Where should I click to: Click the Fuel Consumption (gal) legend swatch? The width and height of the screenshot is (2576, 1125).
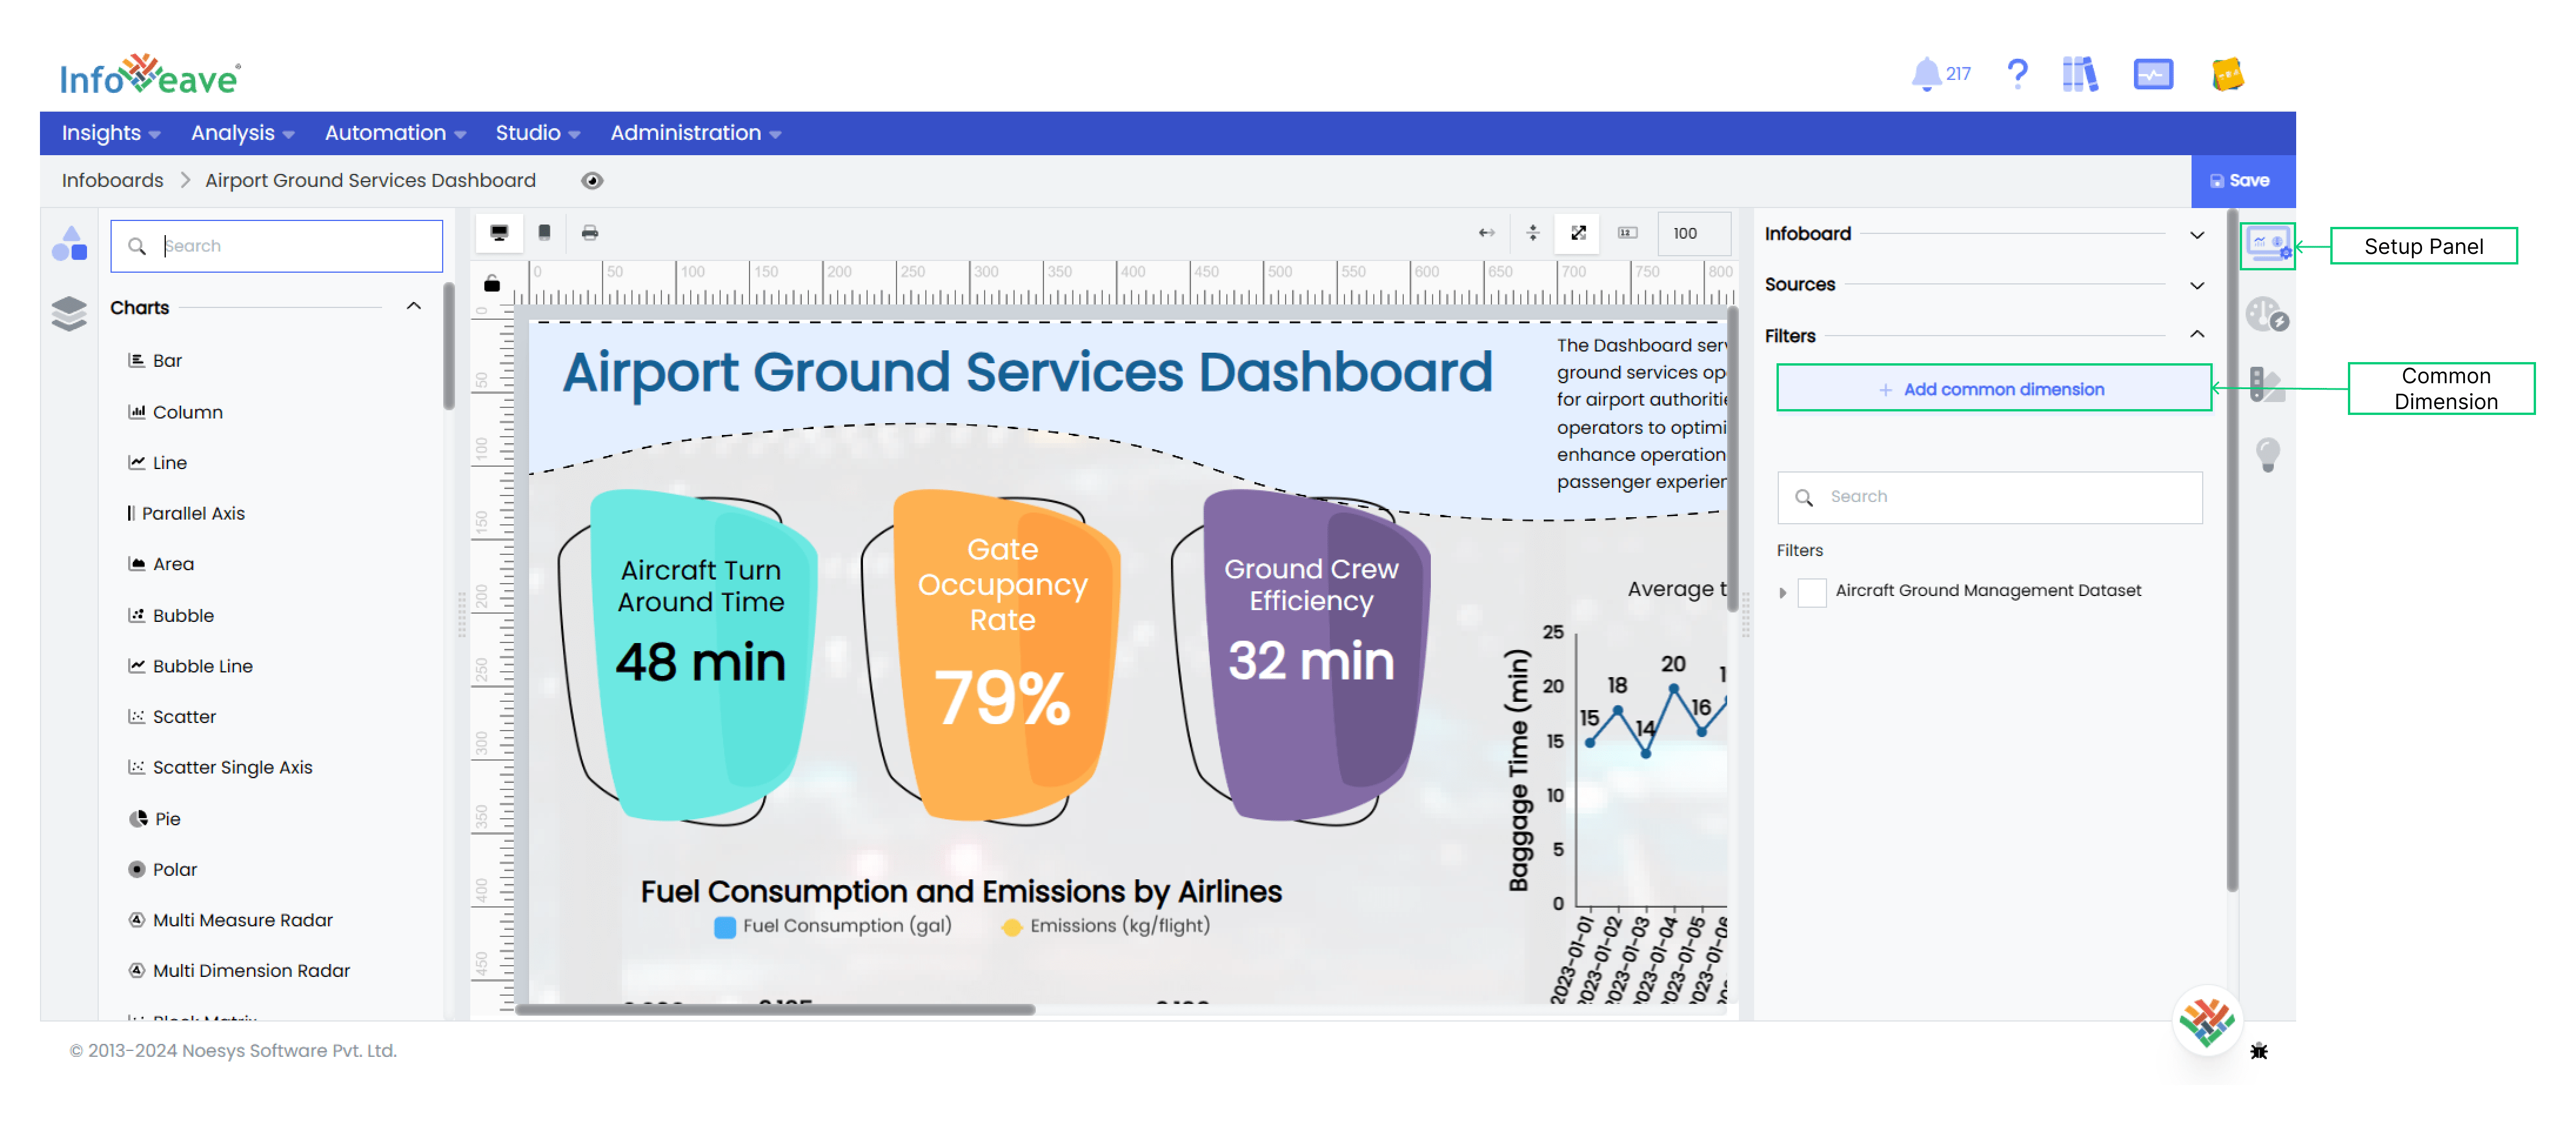pos(724,927)
